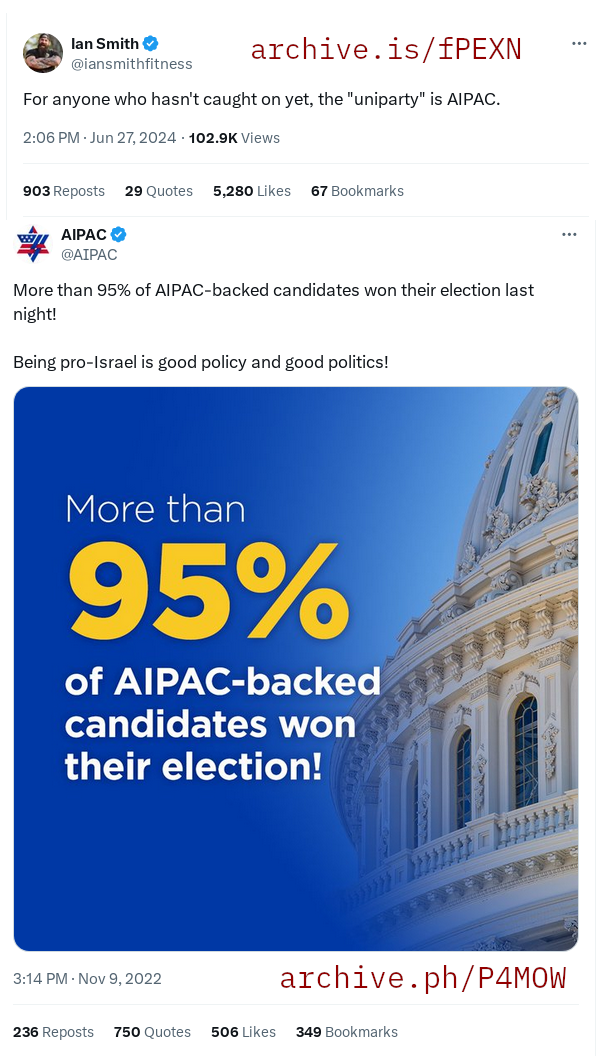The image size is (604, 1056).
Task: Click the AIPAC display name
Action: (84, 234)
